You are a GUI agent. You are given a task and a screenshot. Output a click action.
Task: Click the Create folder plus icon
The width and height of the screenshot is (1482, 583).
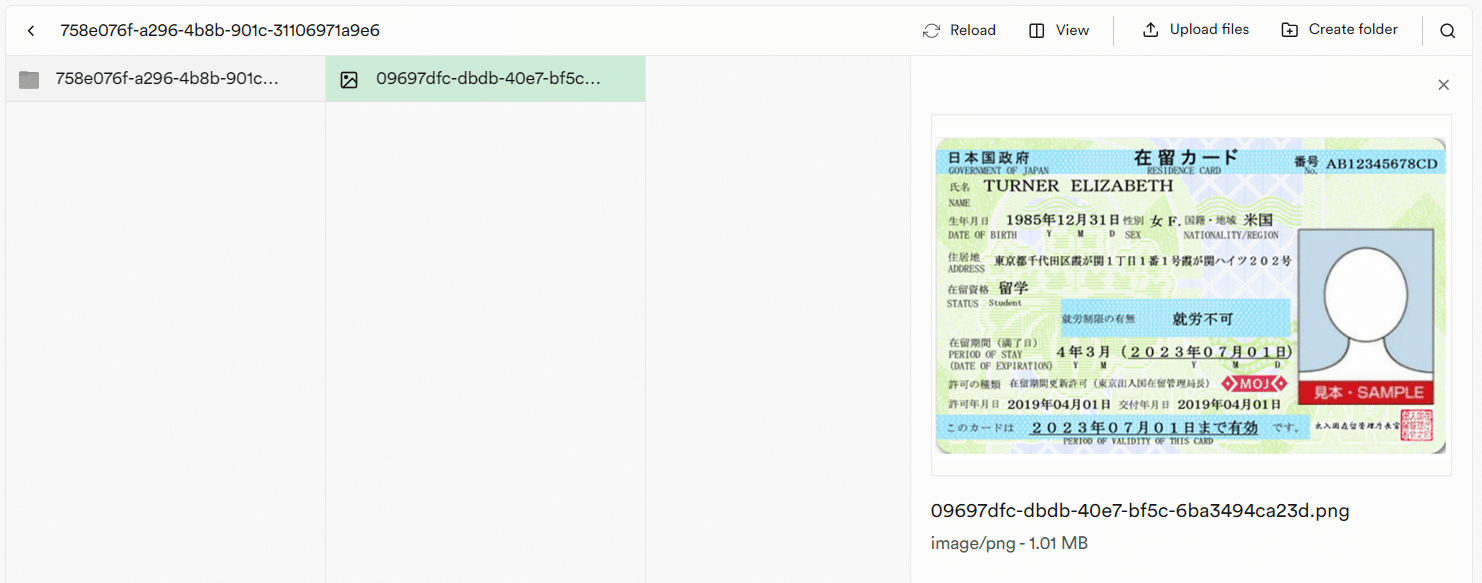(1290, 30)
